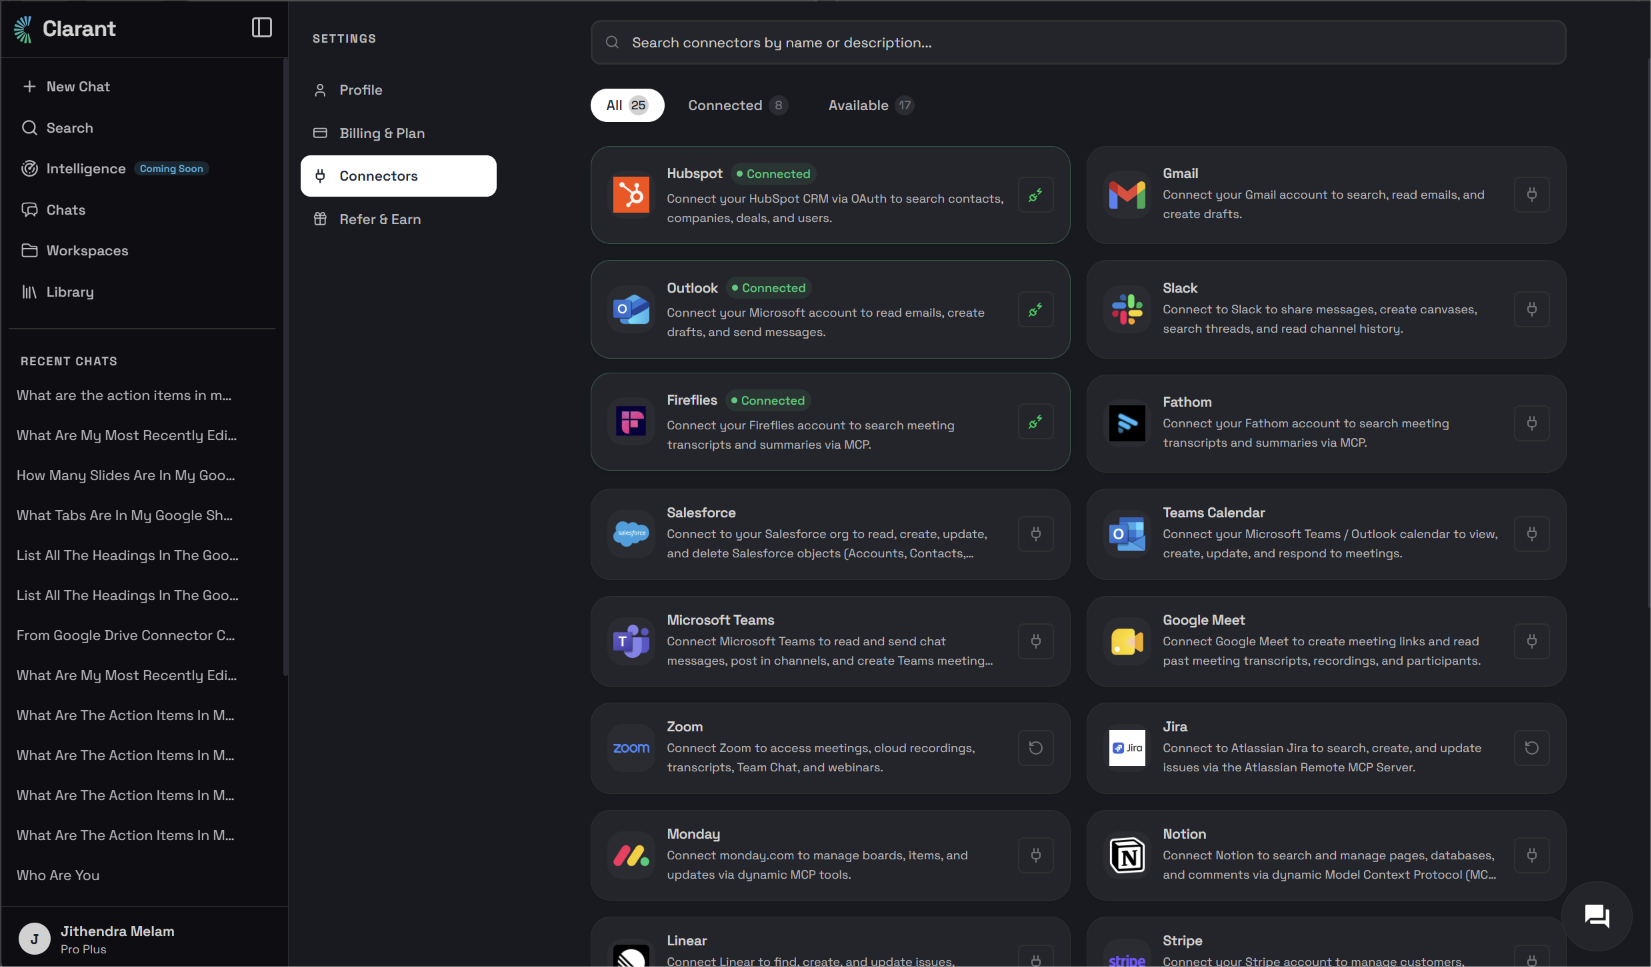Show Available connectors tab
1651x967 pixels.
point(870,105)
